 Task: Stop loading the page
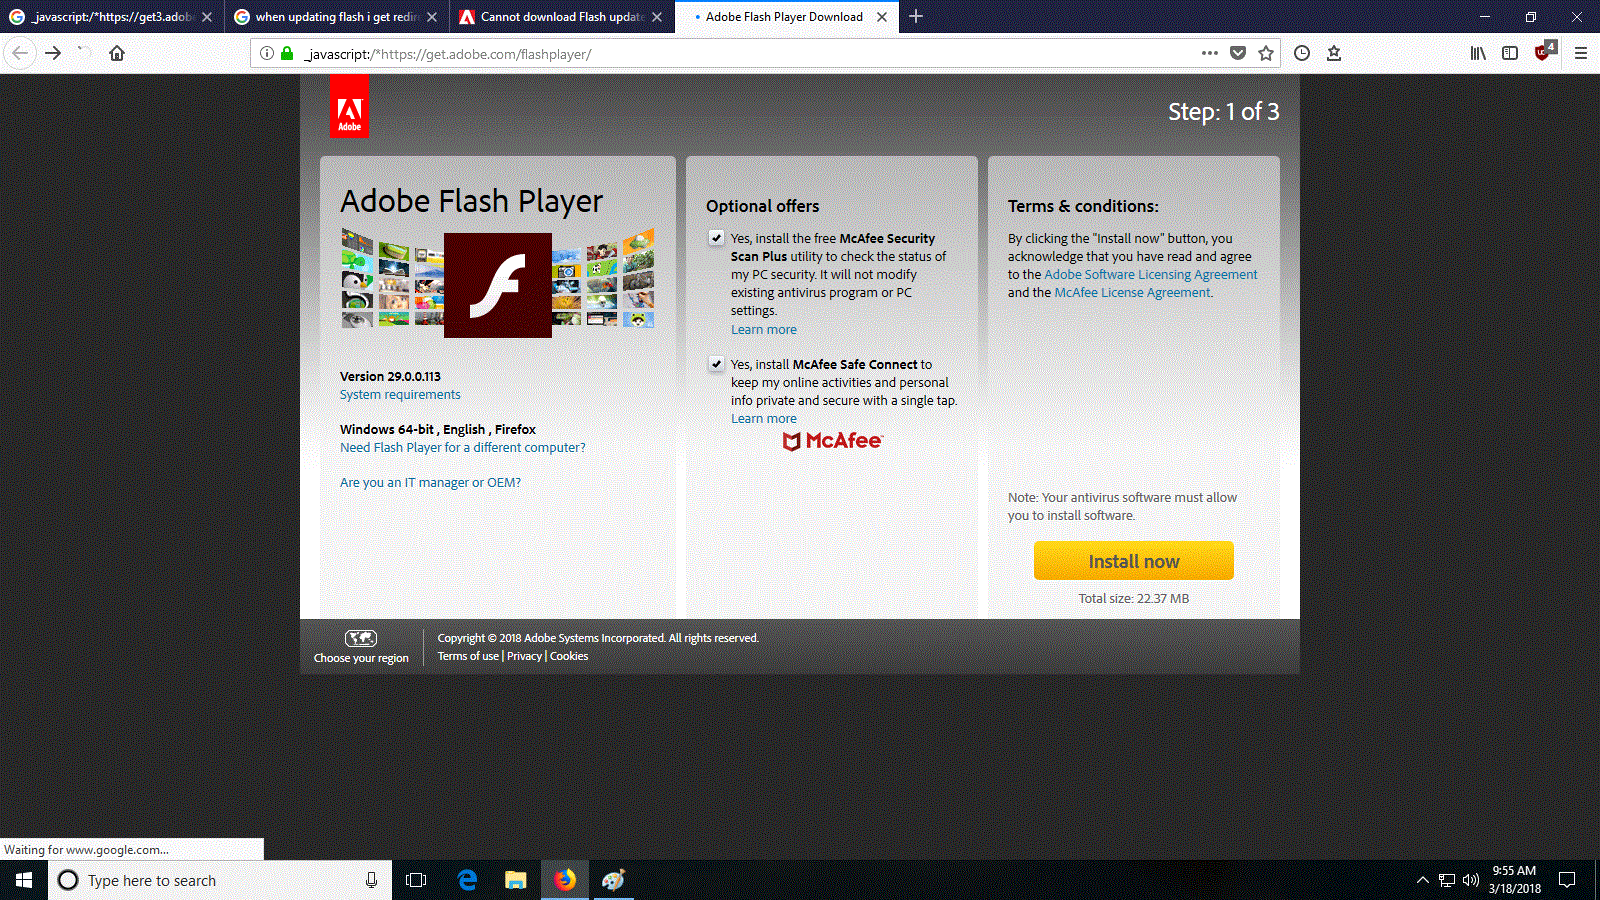[85, 53]
